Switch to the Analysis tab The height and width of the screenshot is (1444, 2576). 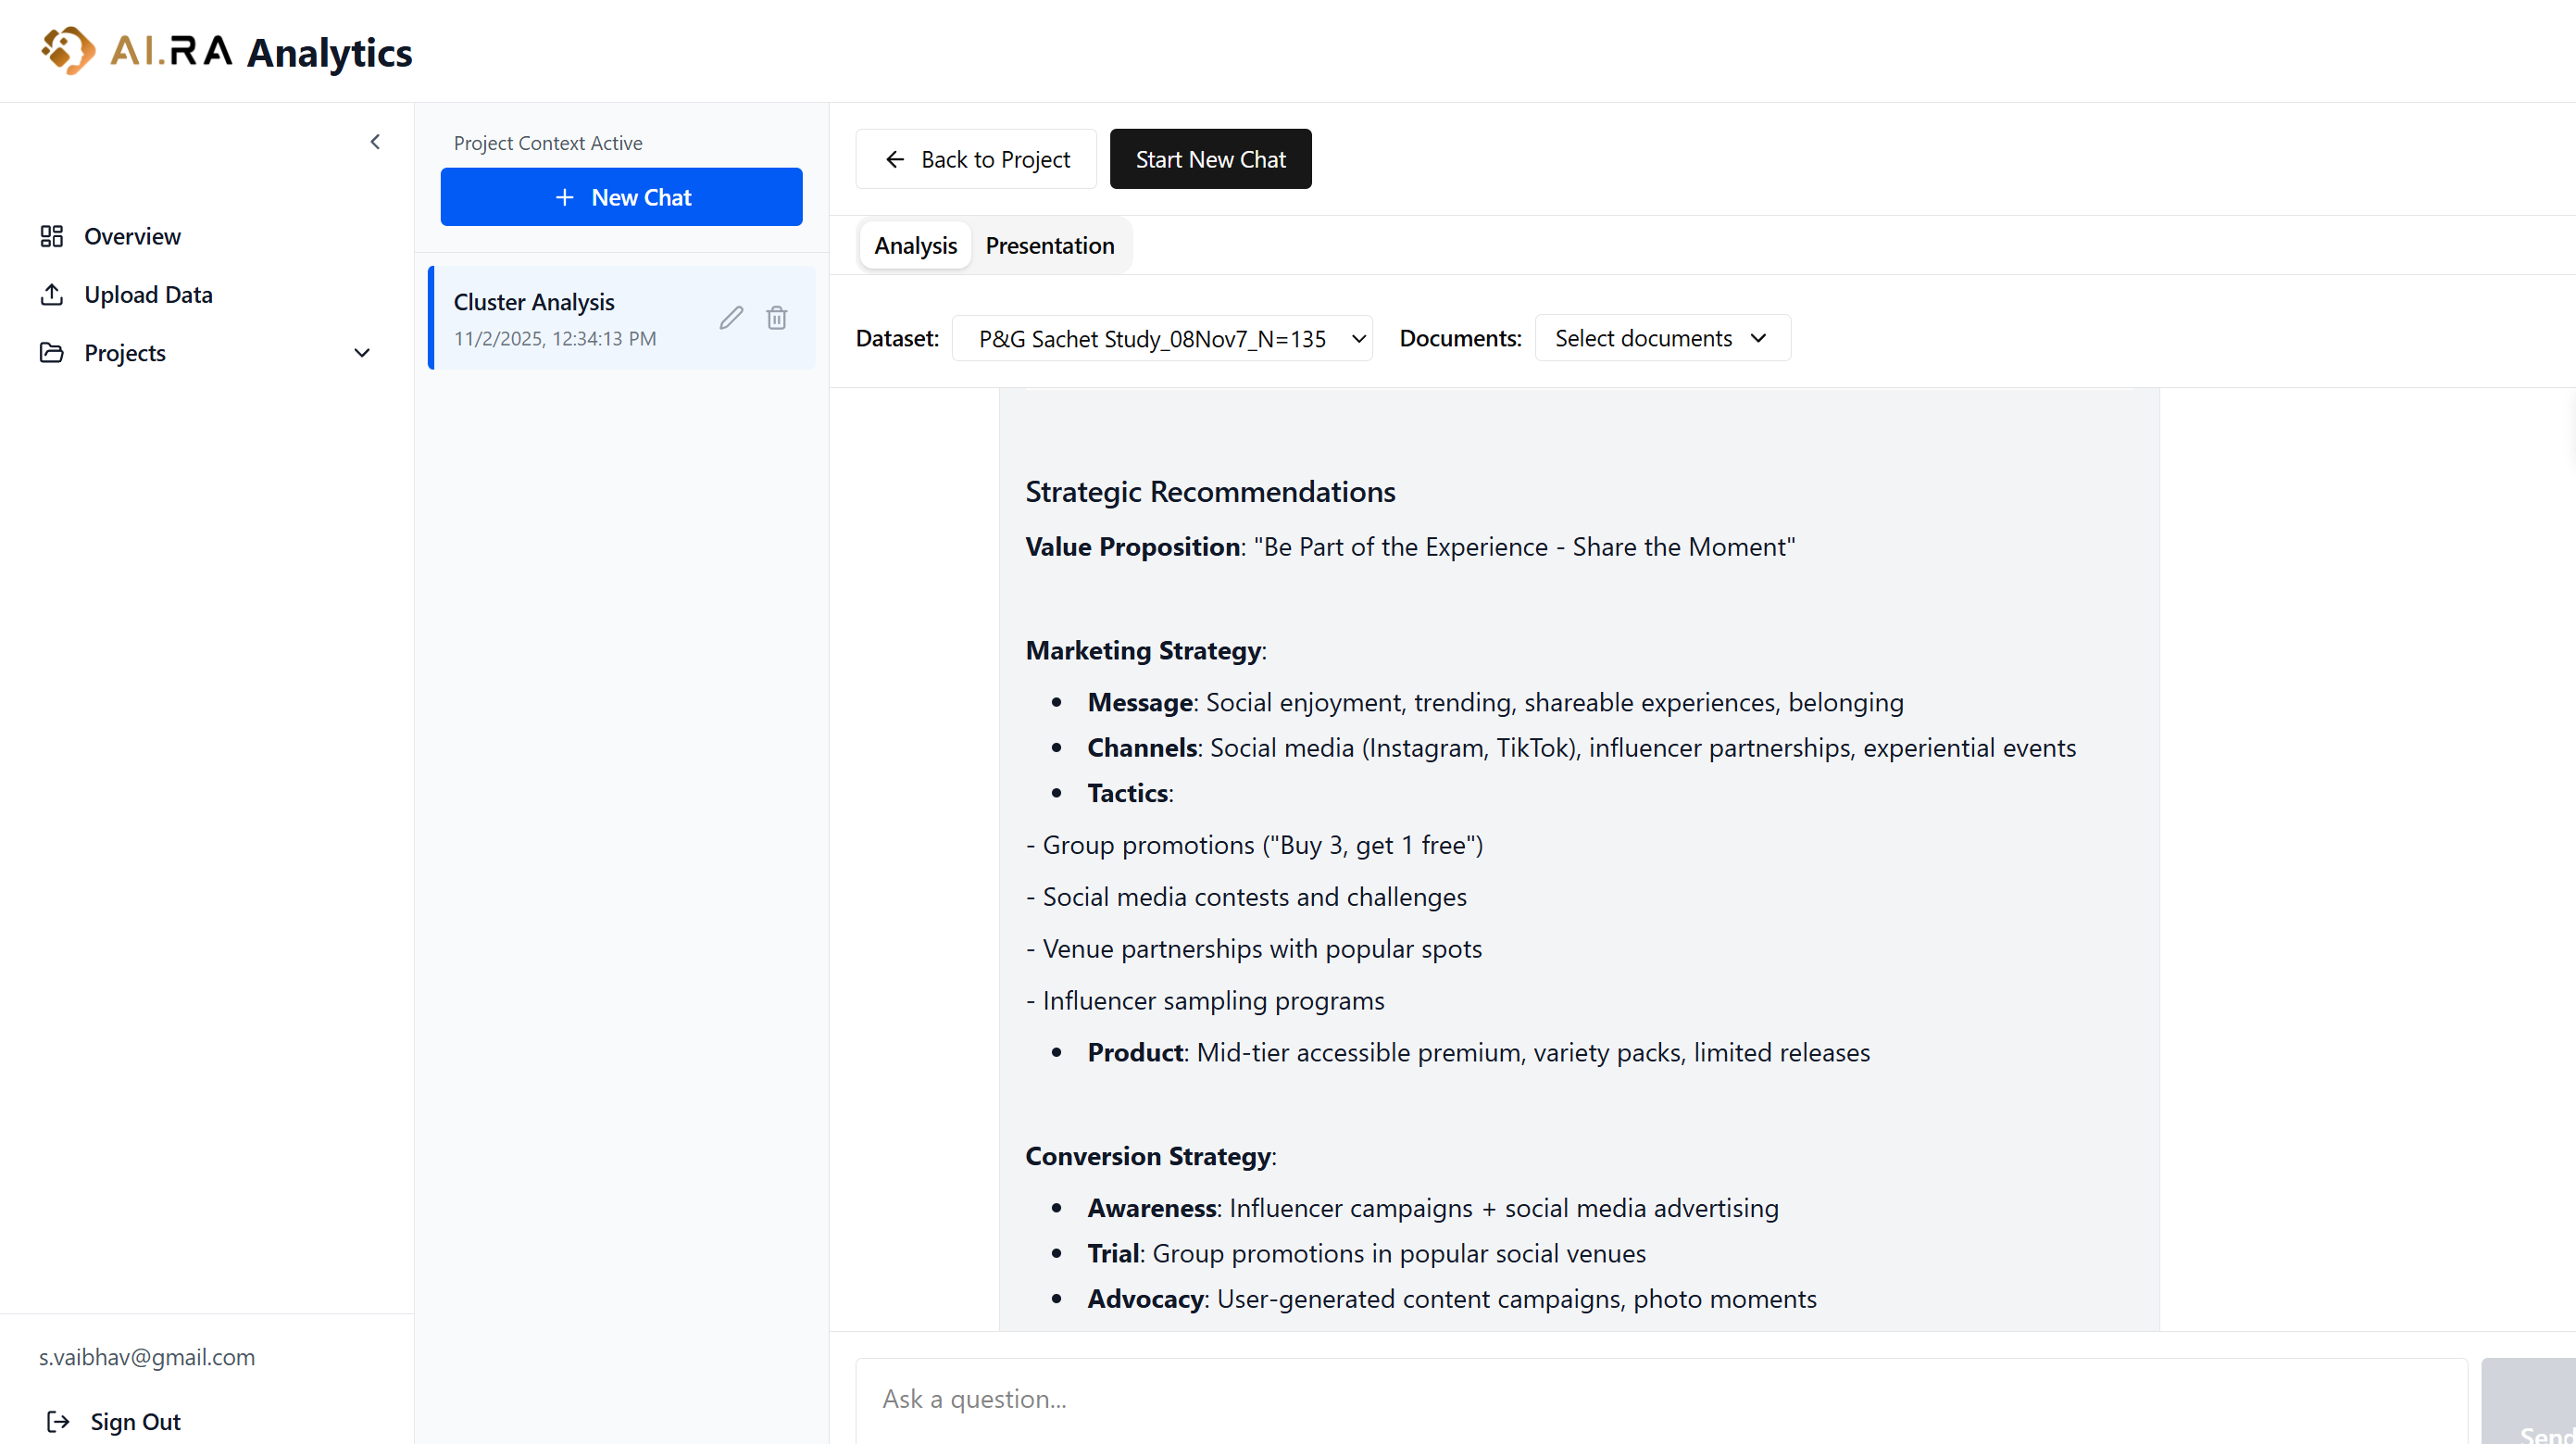click(915, 245)
